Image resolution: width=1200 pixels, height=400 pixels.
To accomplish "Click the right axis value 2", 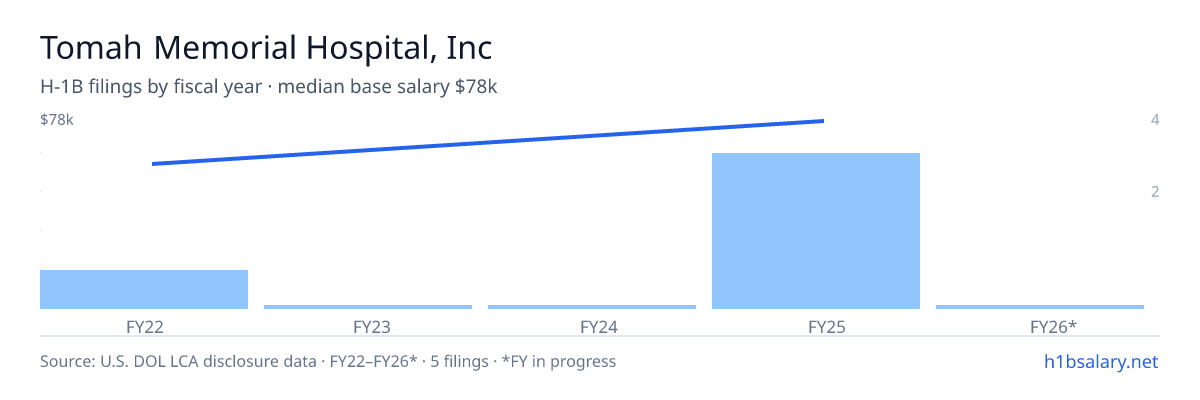I will pyautogui.click(x=1155, y=192).
